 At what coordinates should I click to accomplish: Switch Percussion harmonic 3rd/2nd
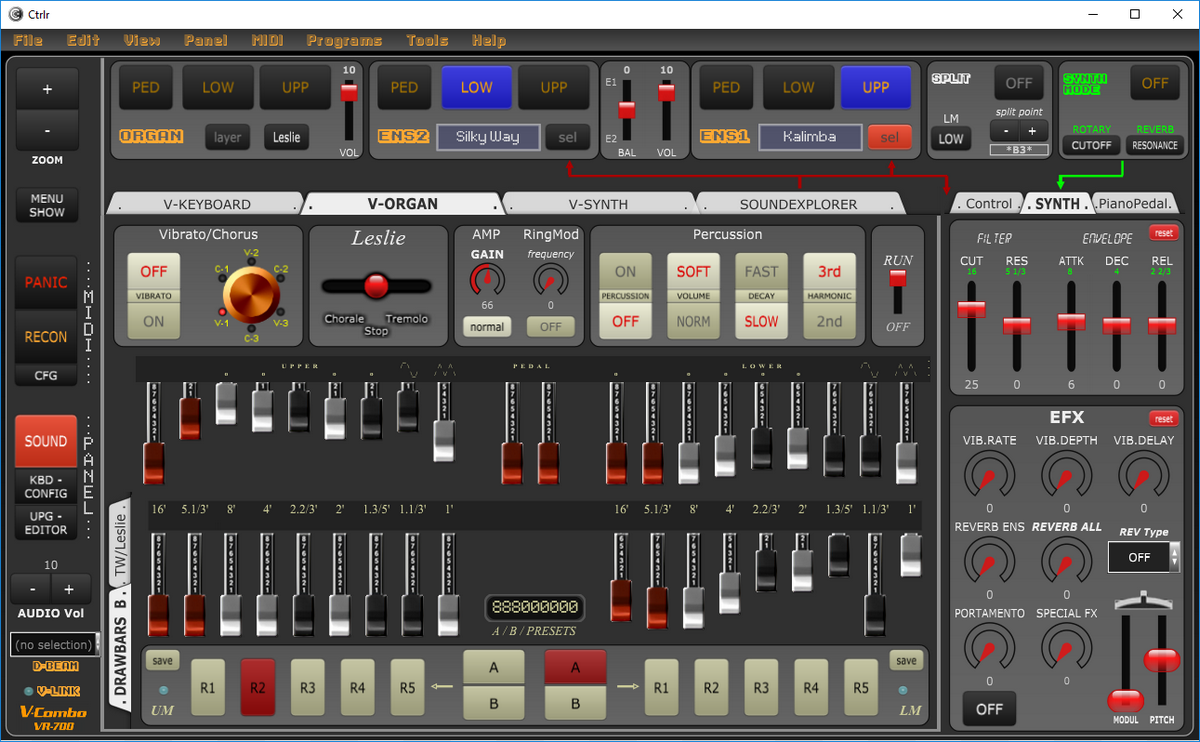[x=829, y=297]
